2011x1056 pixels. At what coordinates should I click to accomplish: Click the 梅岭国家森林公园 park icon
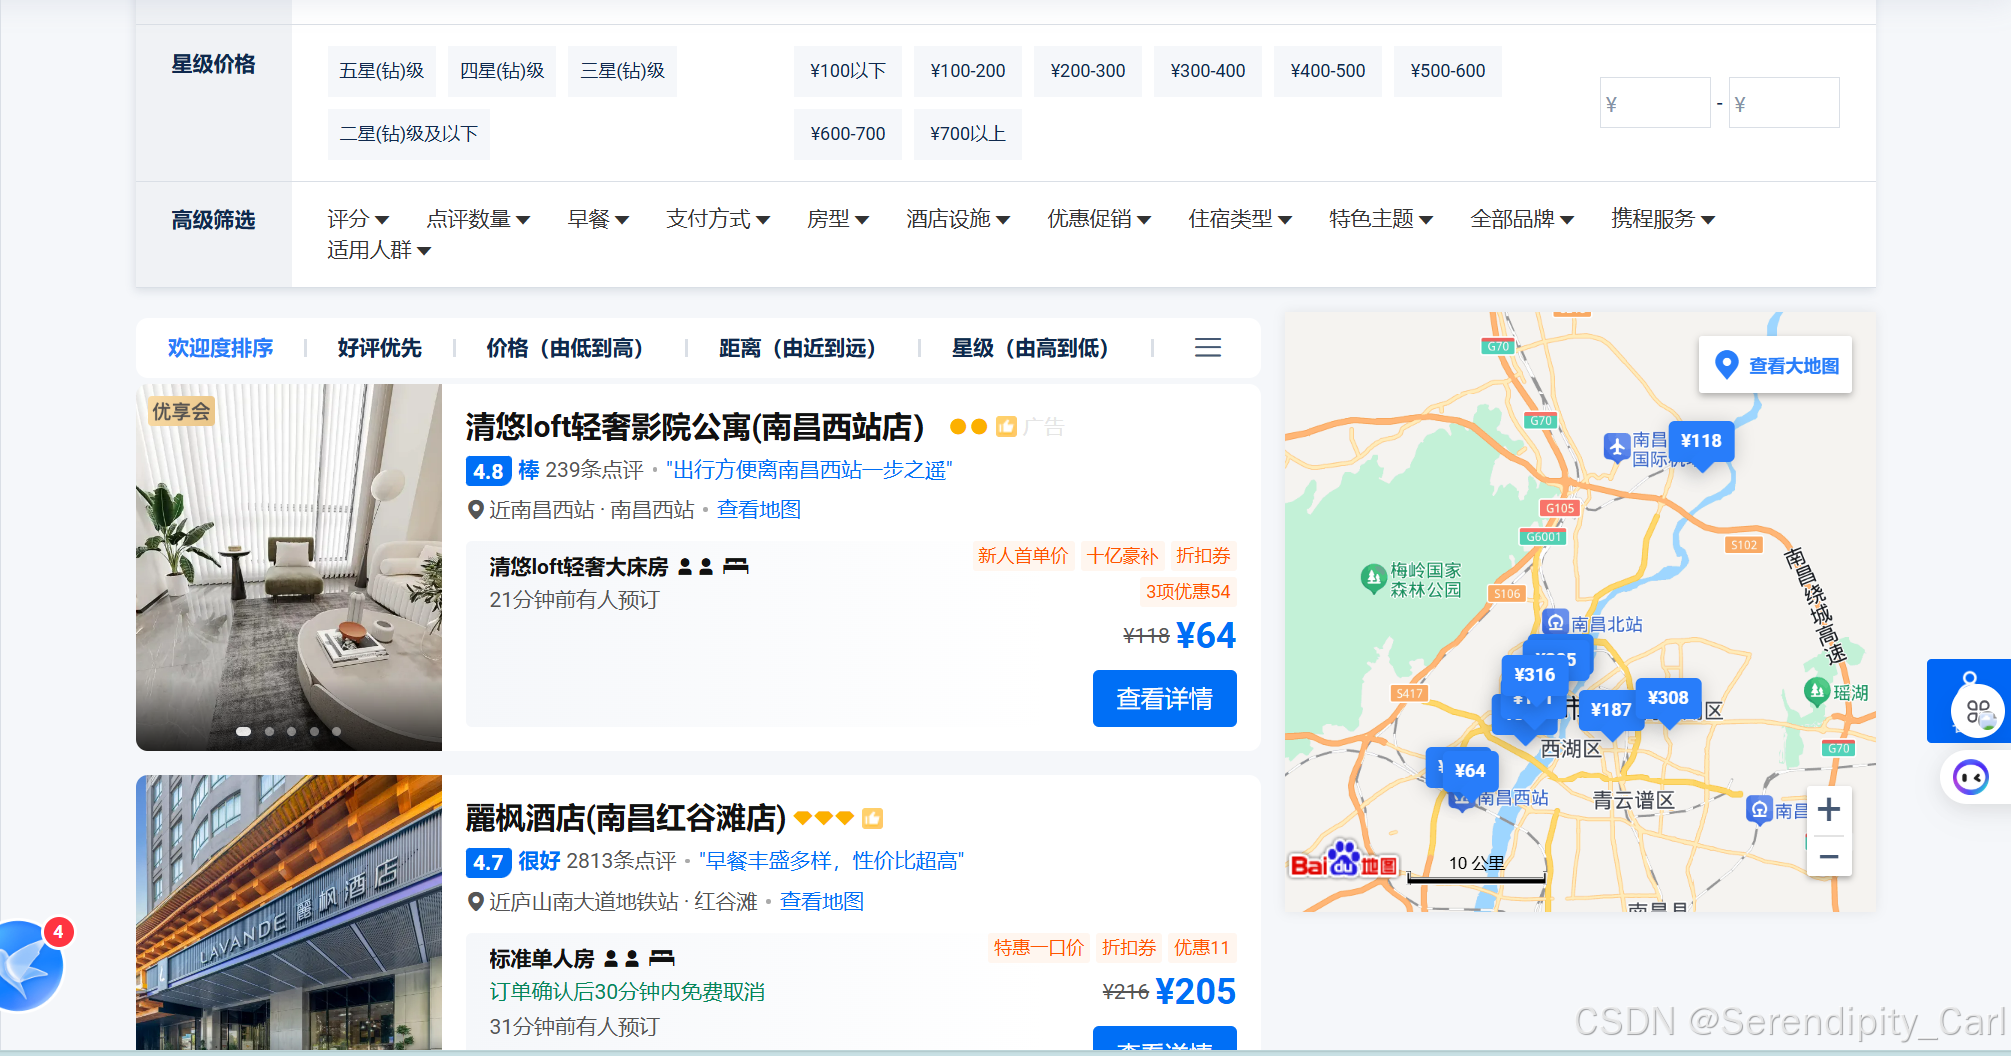coord(1373,578)
